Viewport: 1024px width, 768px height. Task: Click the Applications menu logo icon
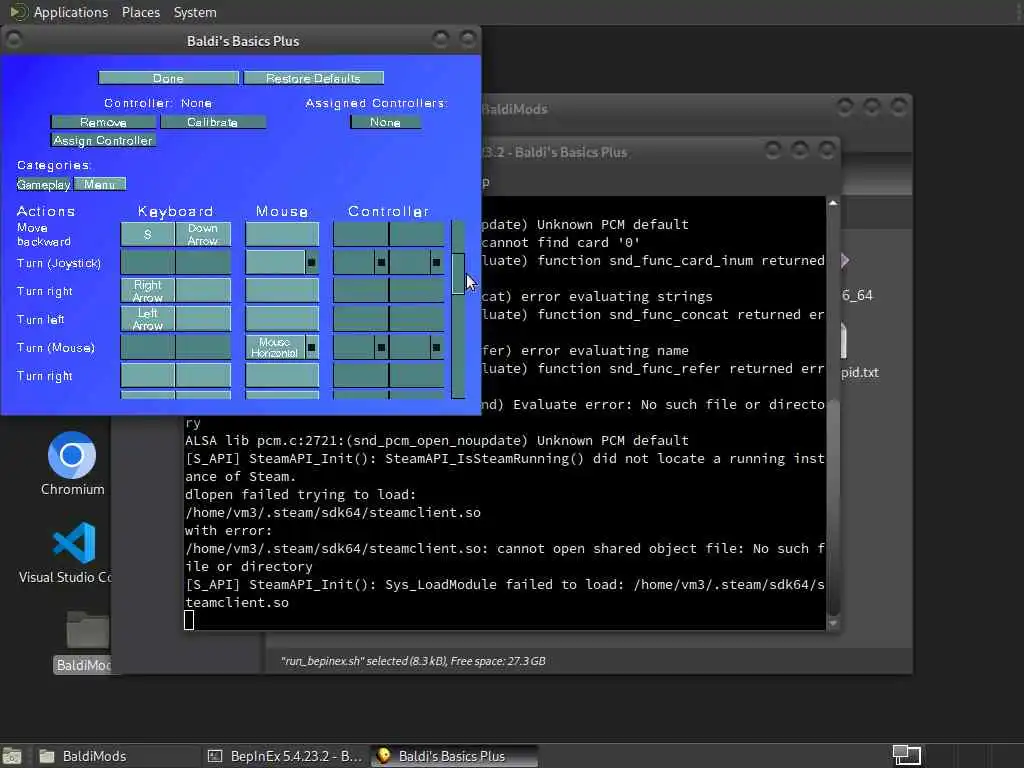point(18,12)
